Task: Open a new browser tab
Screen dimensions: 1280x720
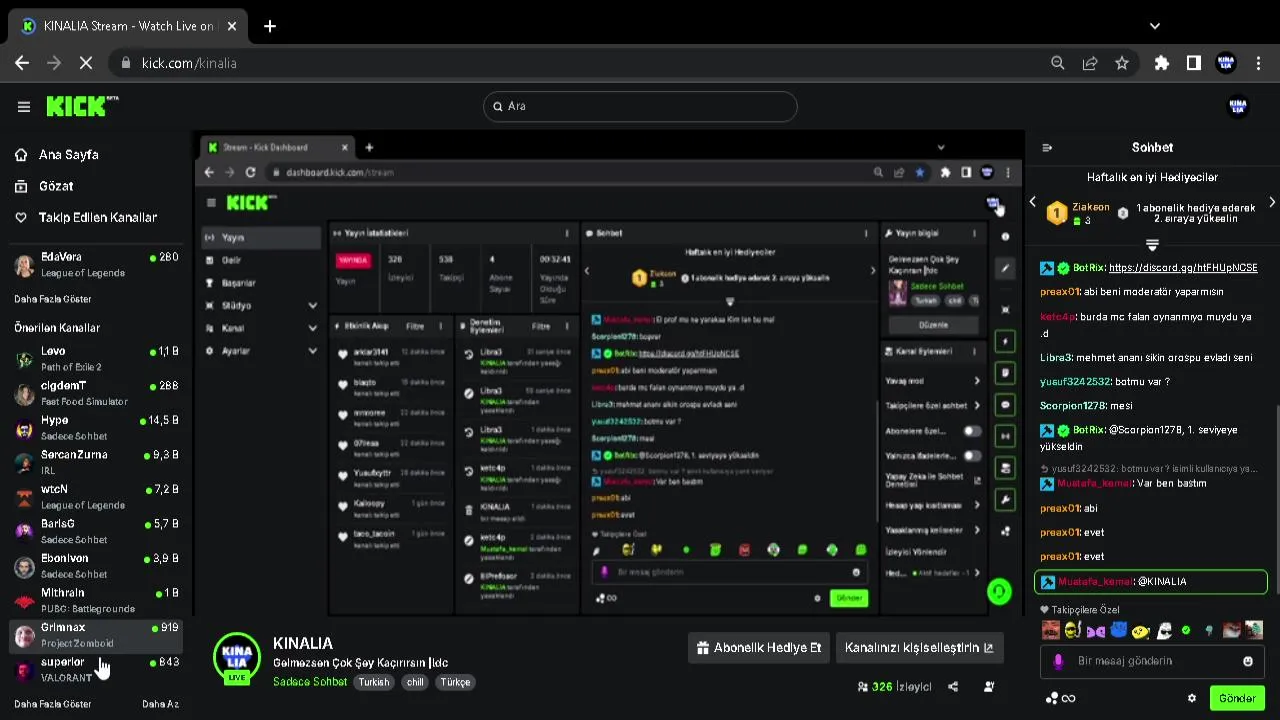Action: point(270,26)
